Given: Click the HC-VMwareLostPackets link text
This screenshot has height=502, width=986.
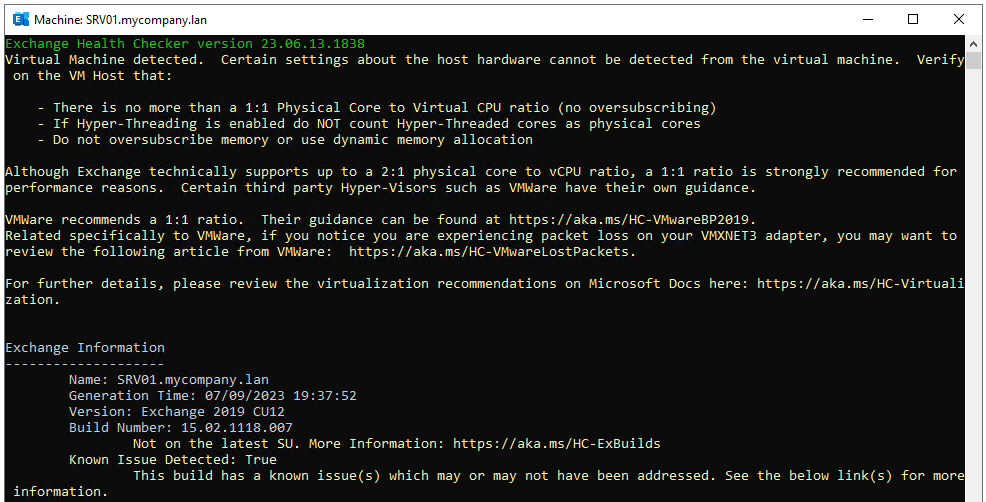Looking at the screenshot, I should point(489,252).
